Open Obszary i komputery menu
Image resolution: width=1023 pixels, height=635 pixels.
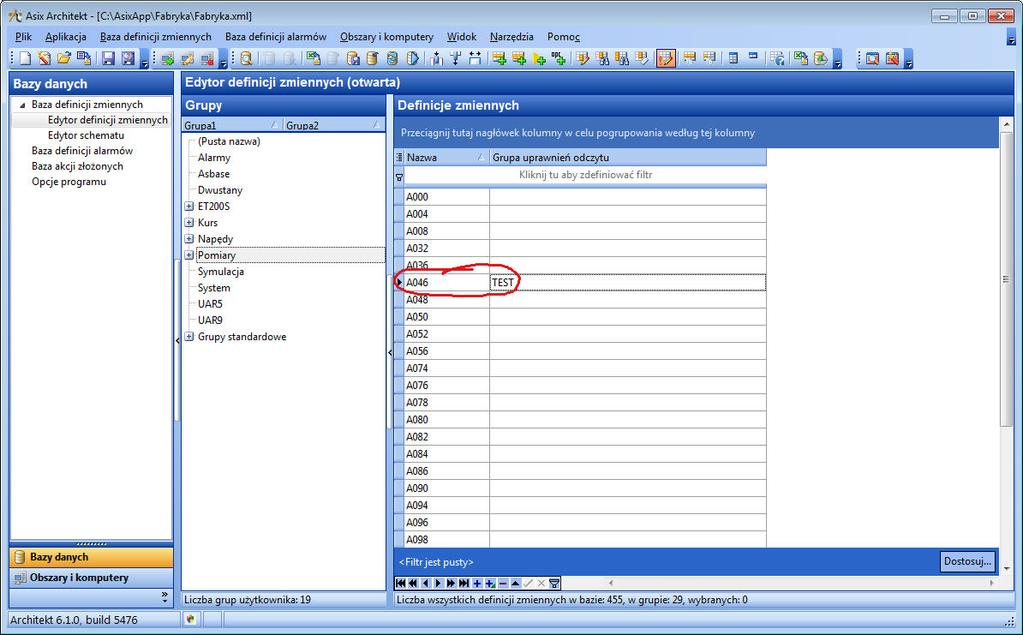coord(387,37)
